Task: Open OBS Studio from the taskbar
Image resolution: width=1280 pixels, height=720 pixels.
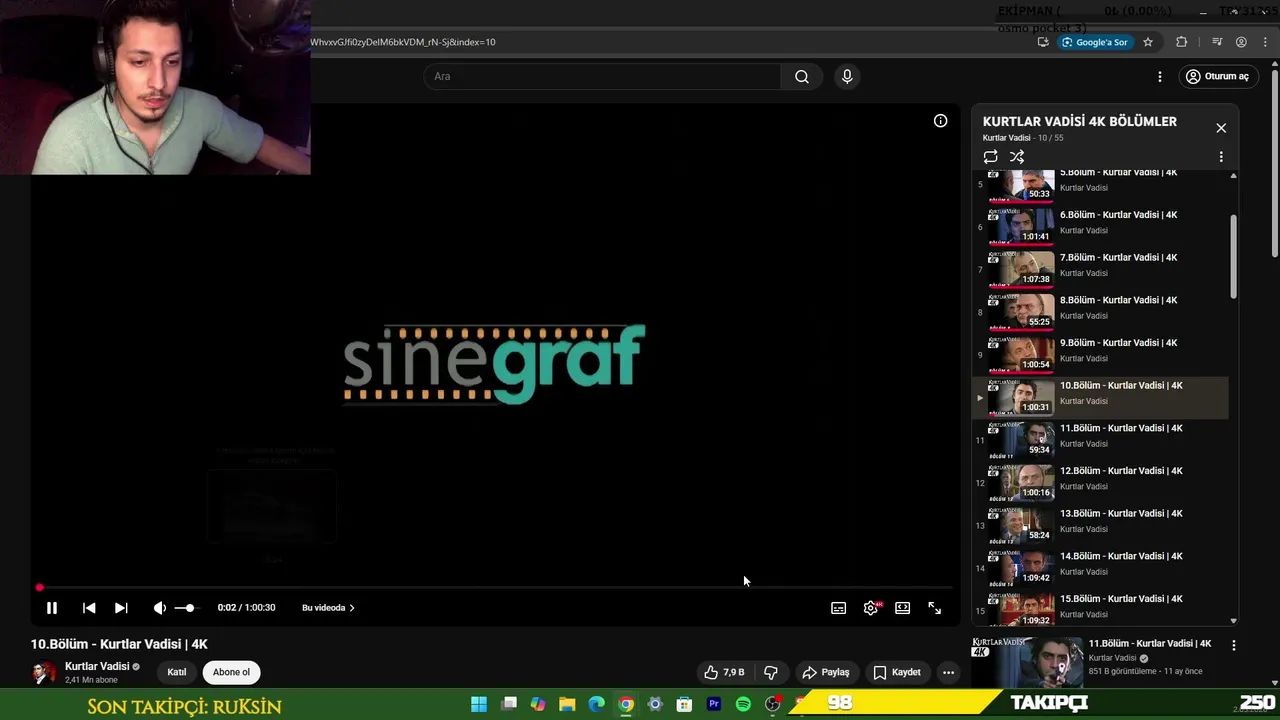Action: click(x=772, y=704)
